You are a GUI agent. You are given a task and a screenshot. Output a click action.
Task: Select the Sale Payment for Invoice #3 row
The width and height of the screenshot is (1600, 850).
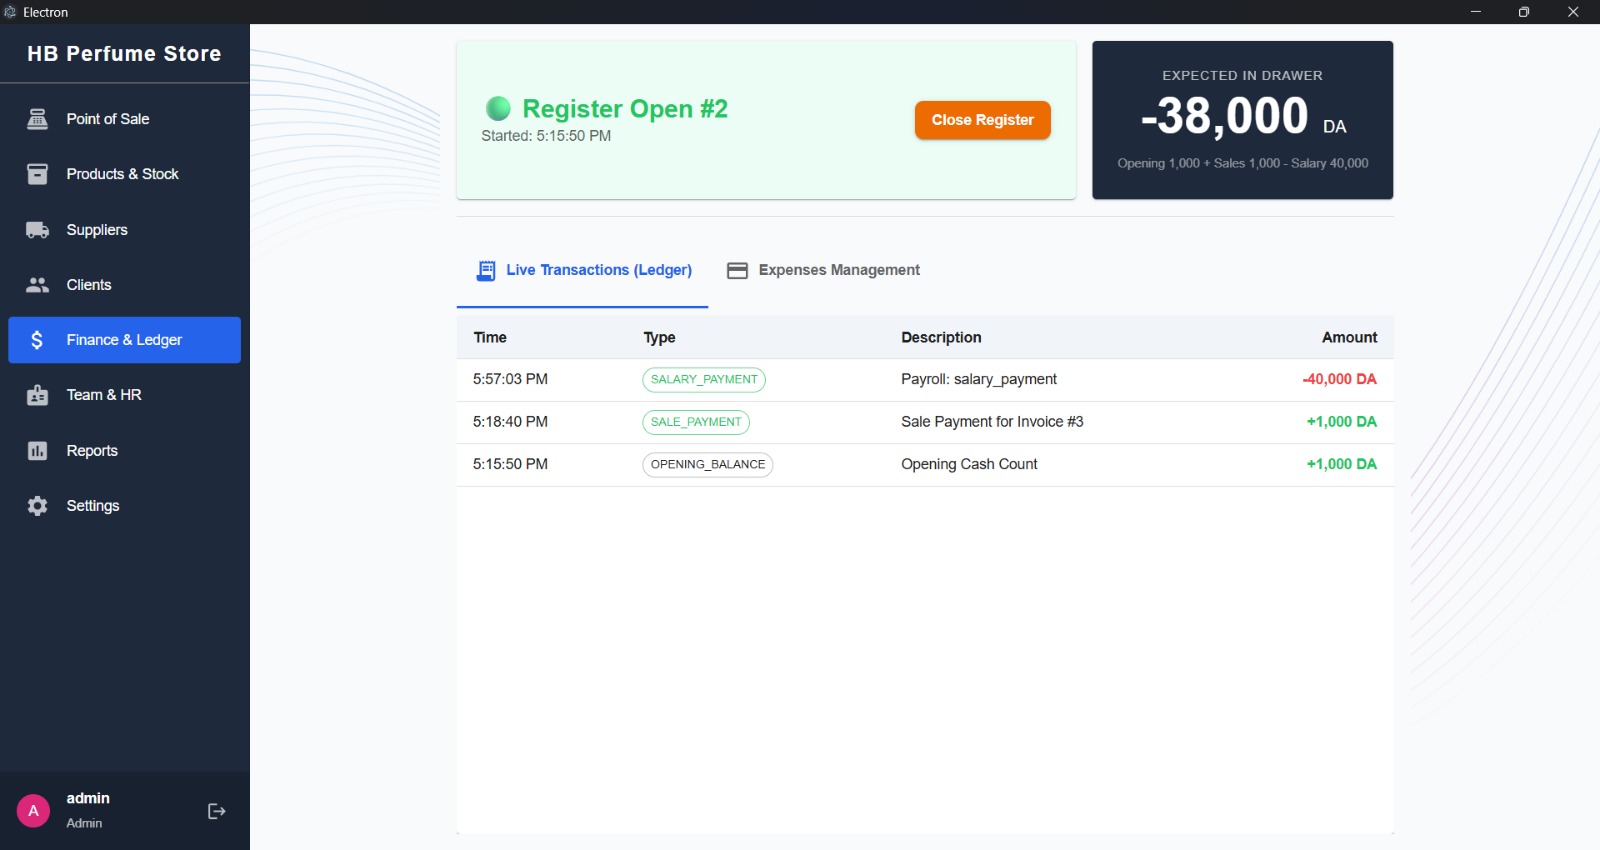click(991, 422)
